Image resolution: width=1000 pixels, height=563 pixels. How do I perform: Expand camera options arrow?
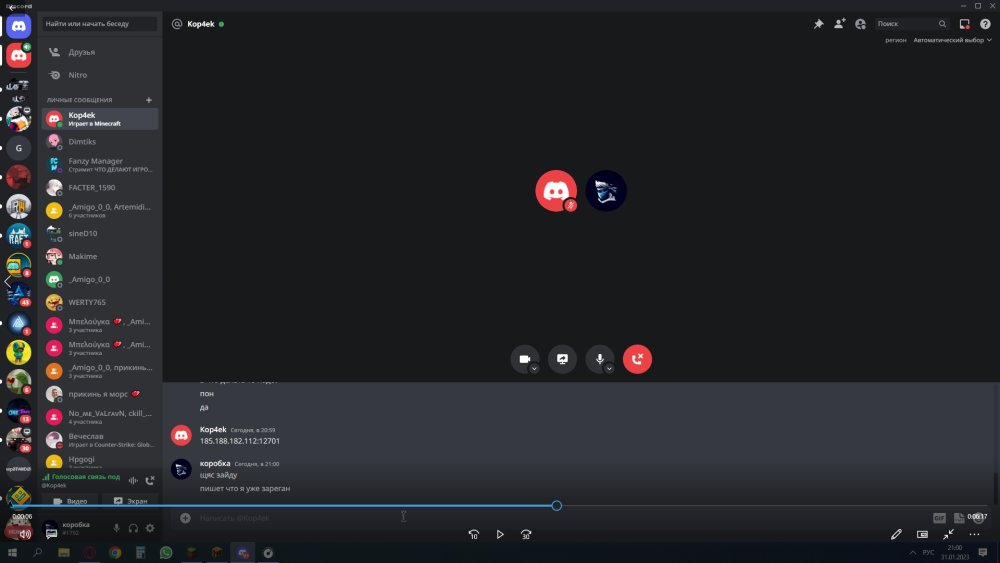(x=534, y=369)
